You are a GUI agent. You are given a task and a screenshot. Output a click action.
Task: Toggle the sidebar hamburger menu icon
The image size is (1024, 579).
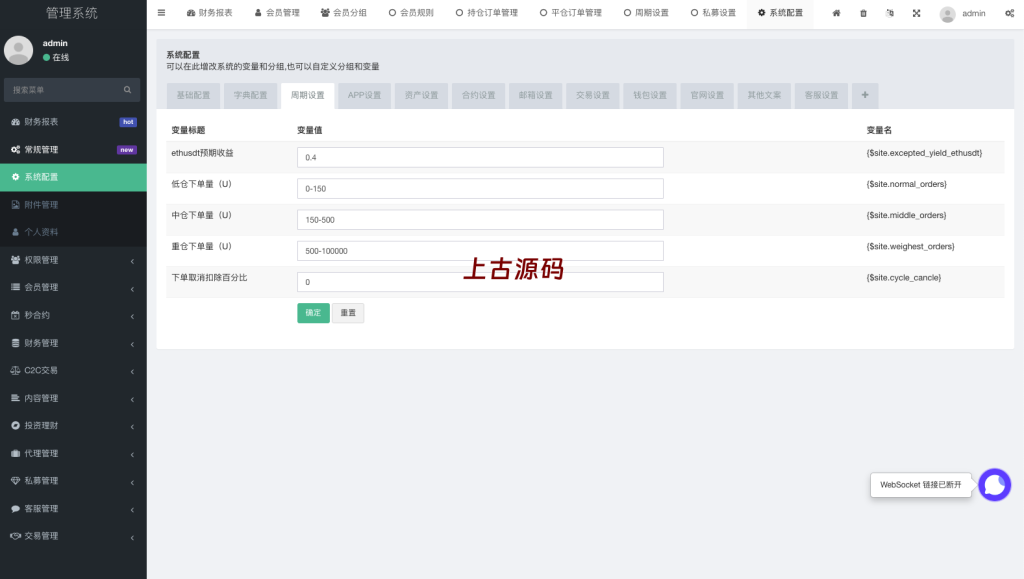pos(161,12)
